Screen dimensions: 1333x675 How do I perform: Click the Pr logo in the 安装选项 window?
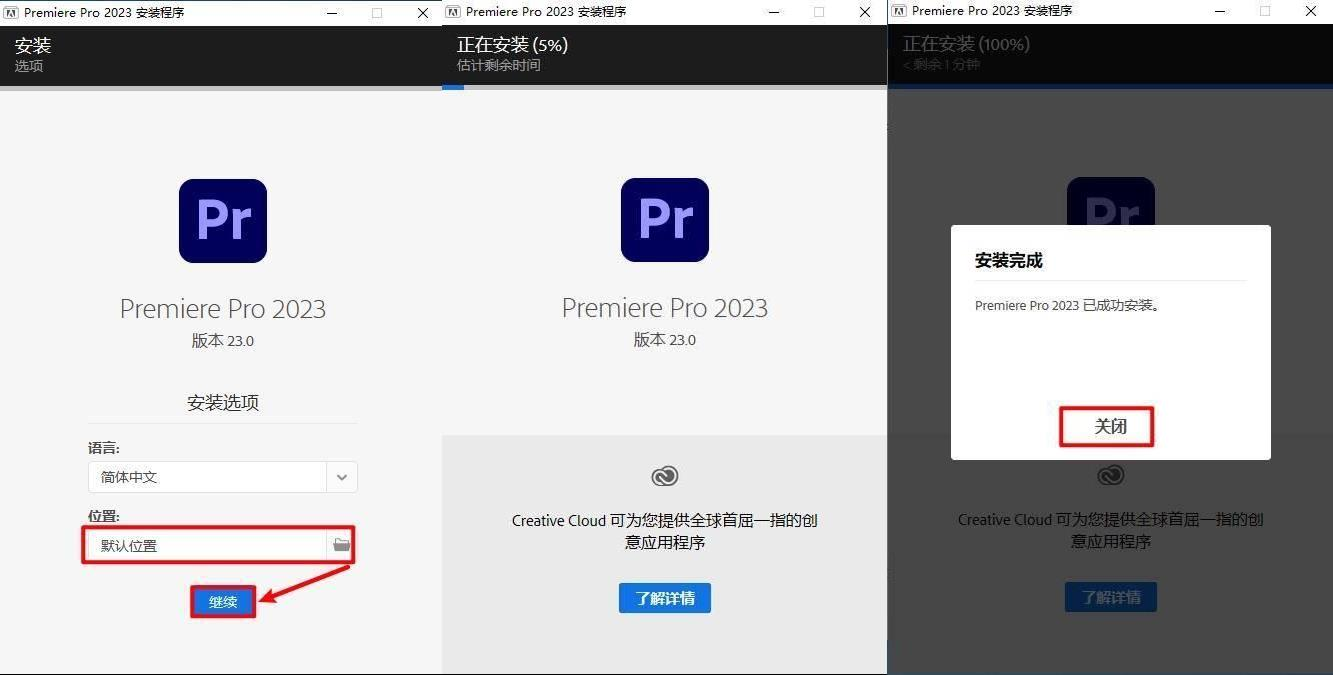[x=223, y=221]
